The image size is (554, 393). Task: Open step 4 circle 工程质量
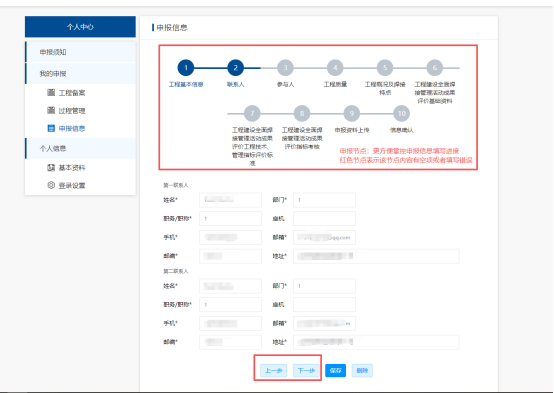pos(335,68)
